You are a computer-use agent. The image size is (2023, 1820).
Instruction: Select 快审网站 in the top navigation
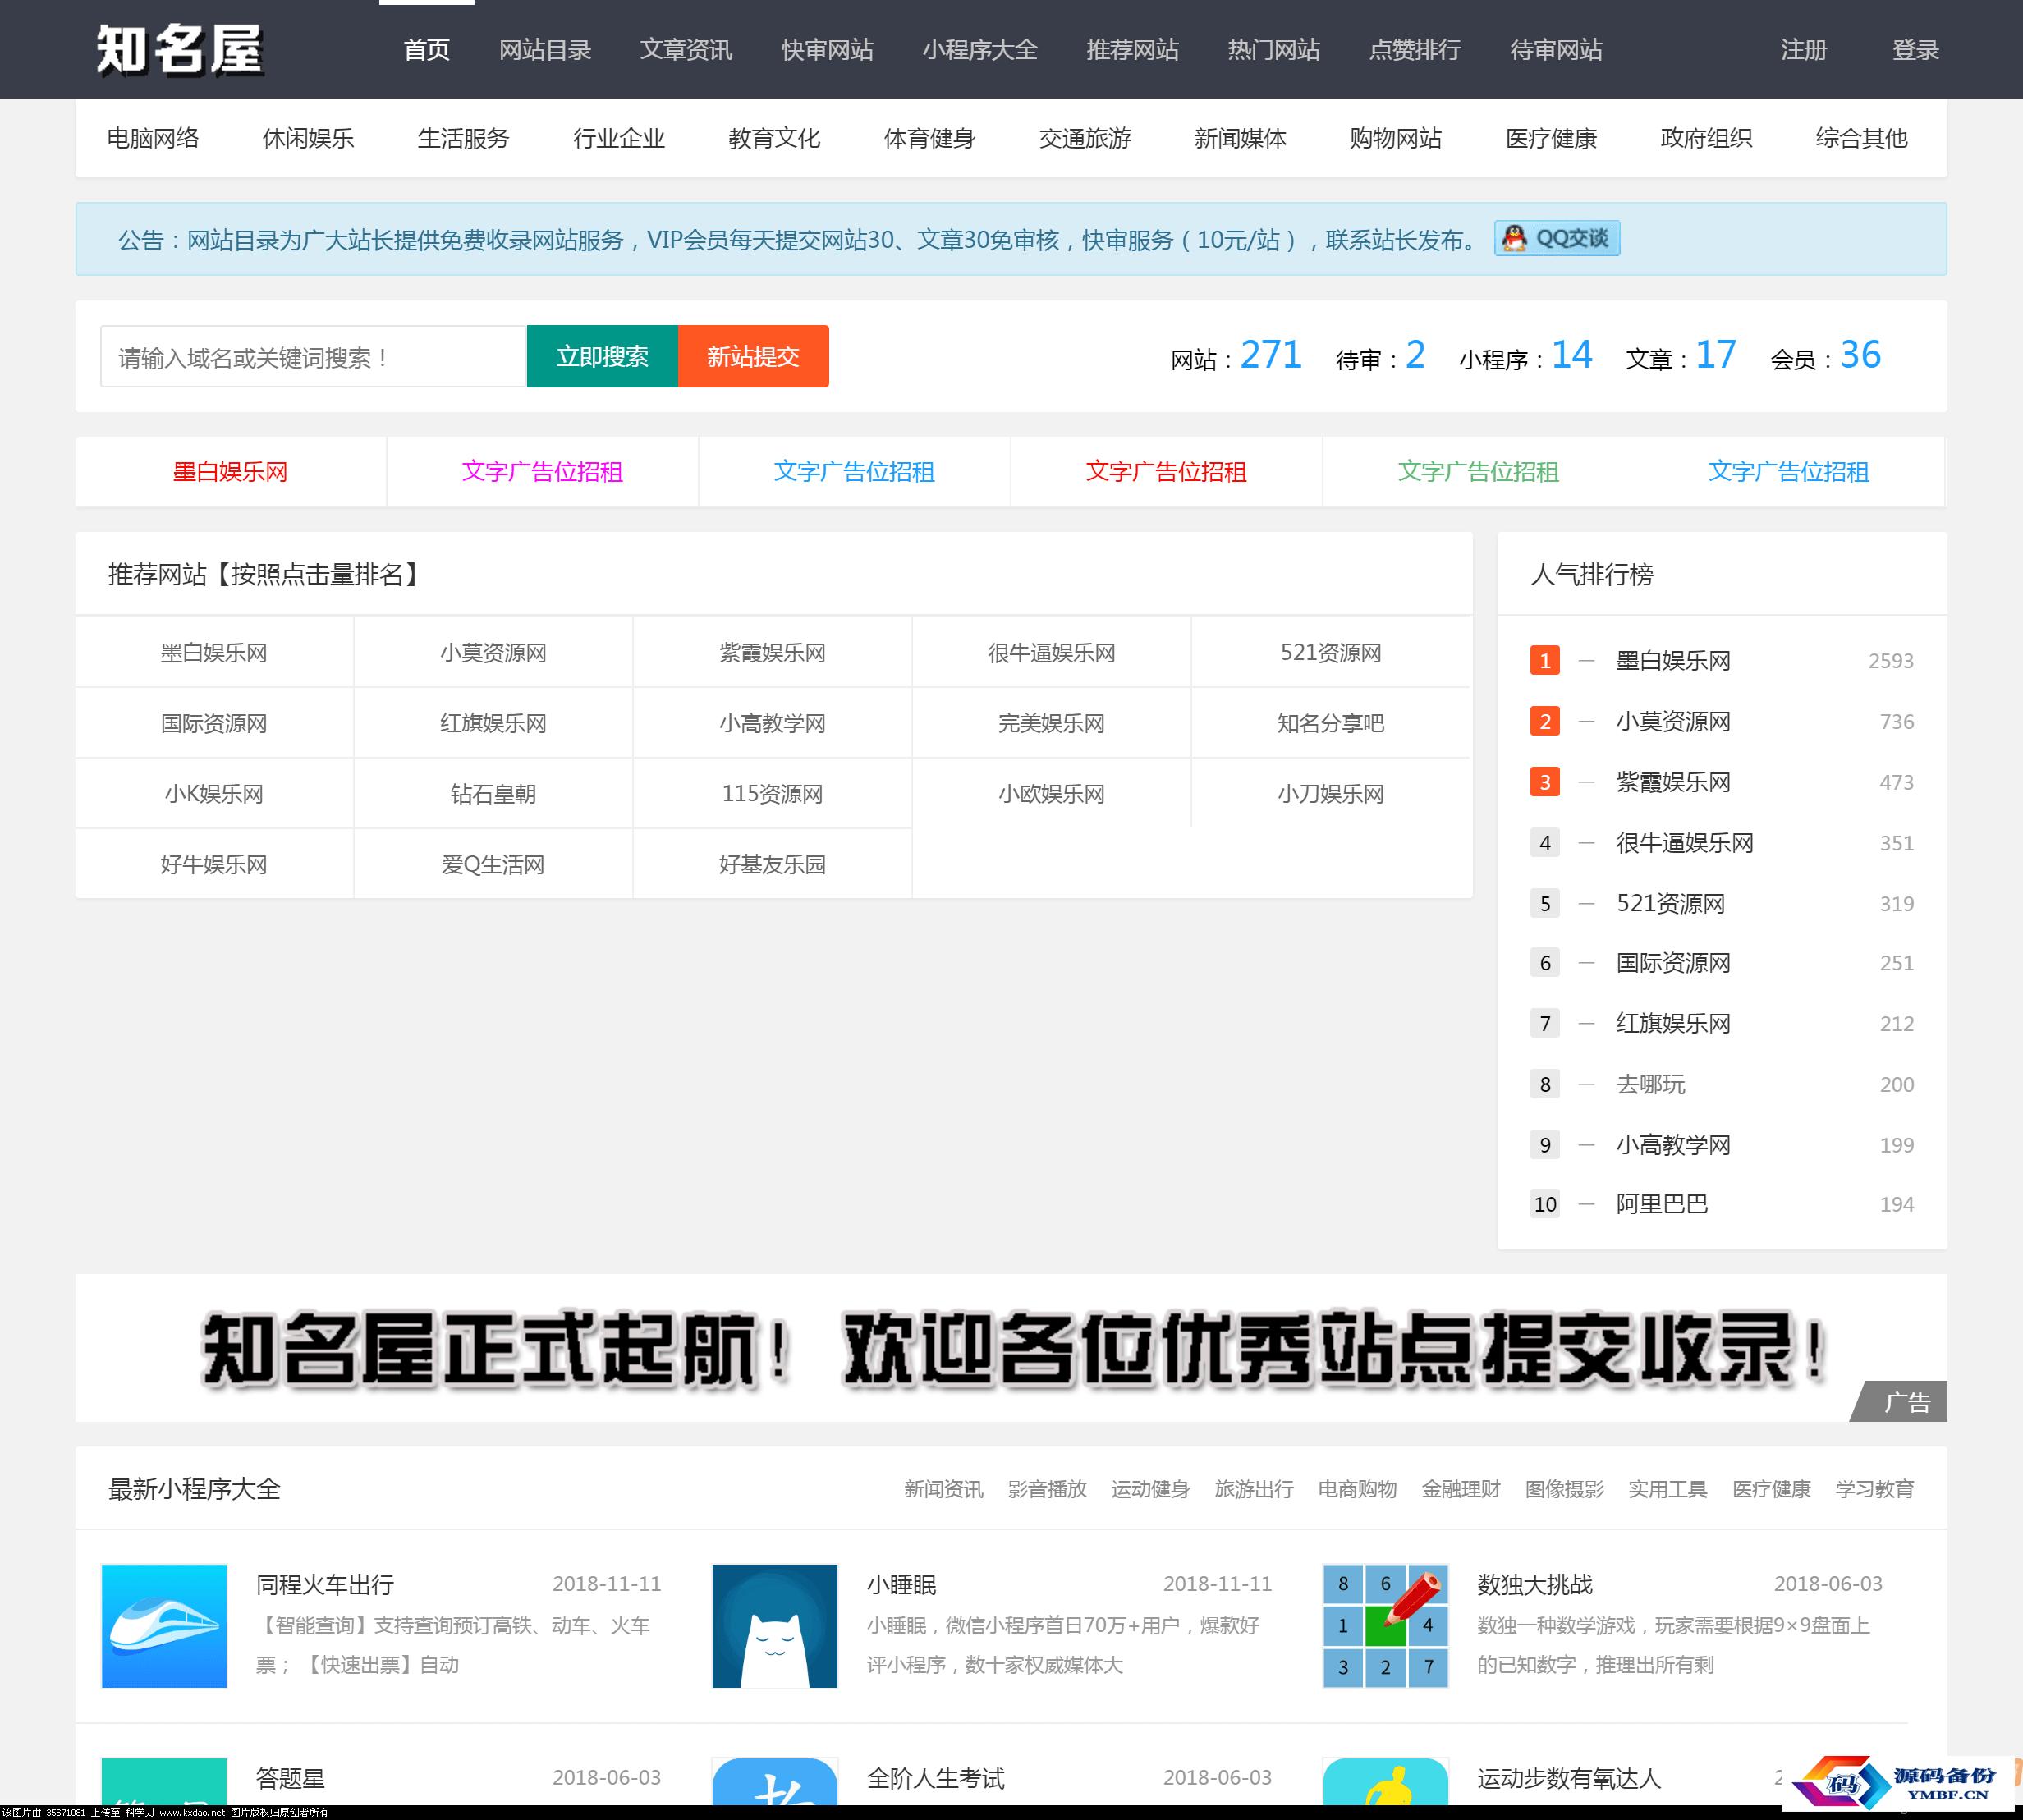click(827, 49)
